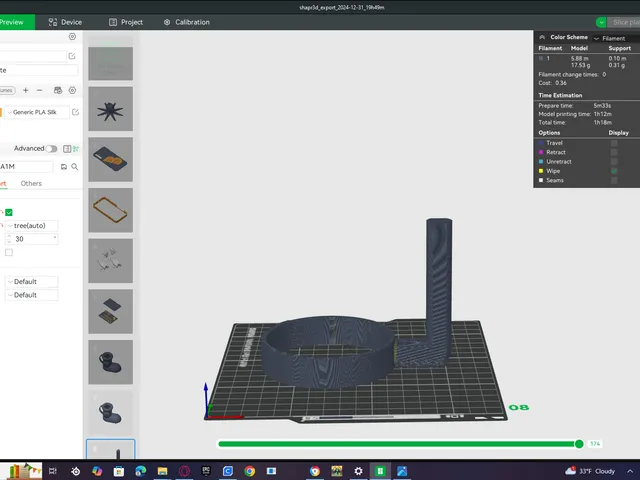Open File Explorer from the taskbar
640x480 pixels.
pos(162,471)
